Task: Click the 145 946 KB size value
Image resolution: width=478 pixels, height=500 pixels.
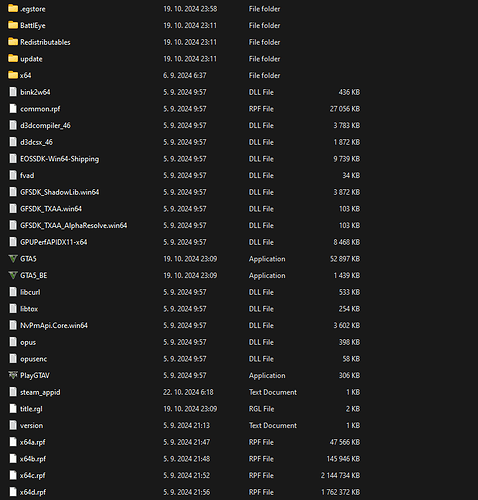Action: click(343, 459)
